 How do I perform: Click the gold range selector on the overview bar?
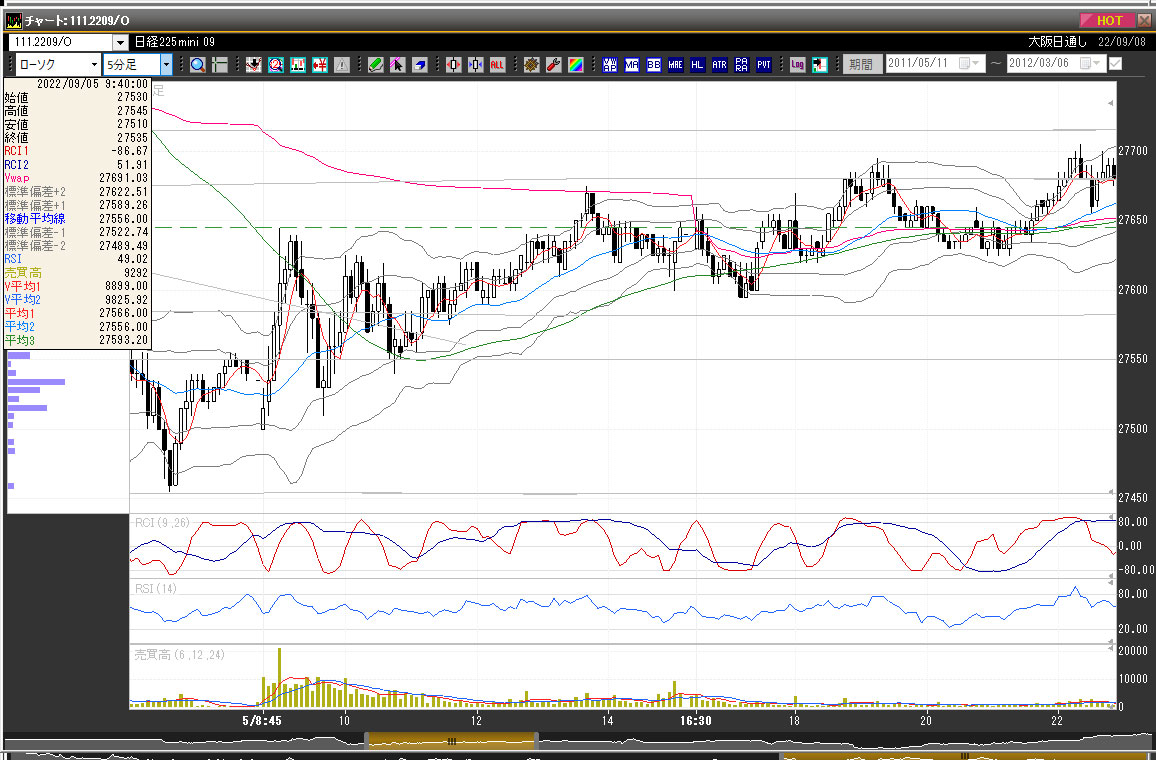[x=452, y=741]
